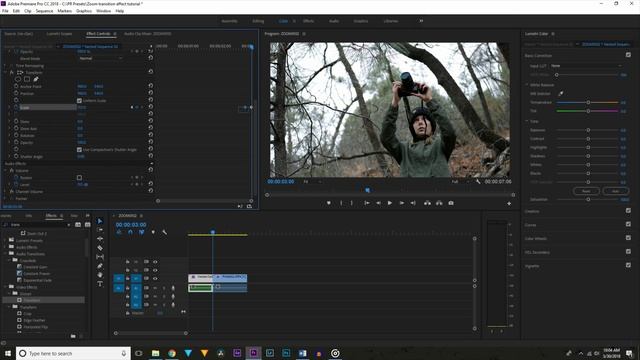This screenshot has height=360, width=640.
Task: Select the Pen tool in timeline toolbar
Action: point(100,266)
